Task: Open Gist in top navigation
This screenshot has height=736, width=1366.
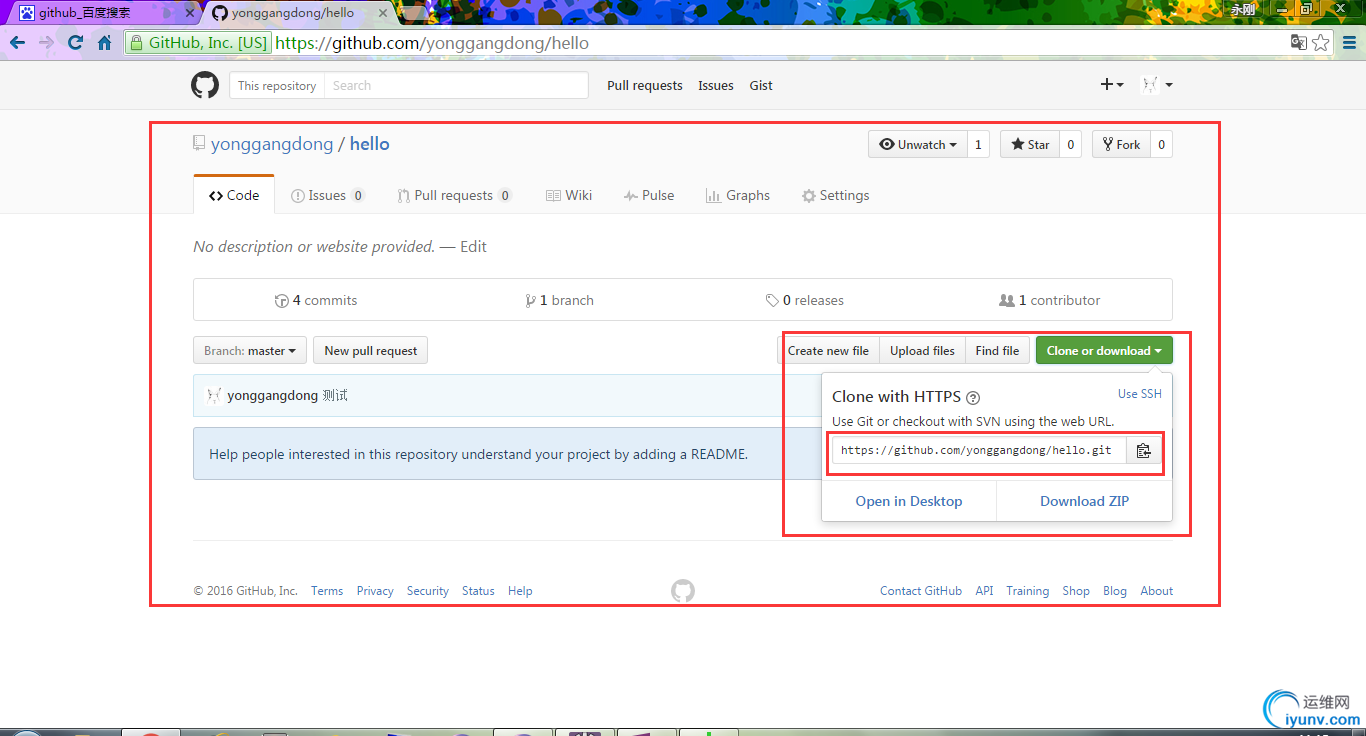Action: tap(761, 86)
